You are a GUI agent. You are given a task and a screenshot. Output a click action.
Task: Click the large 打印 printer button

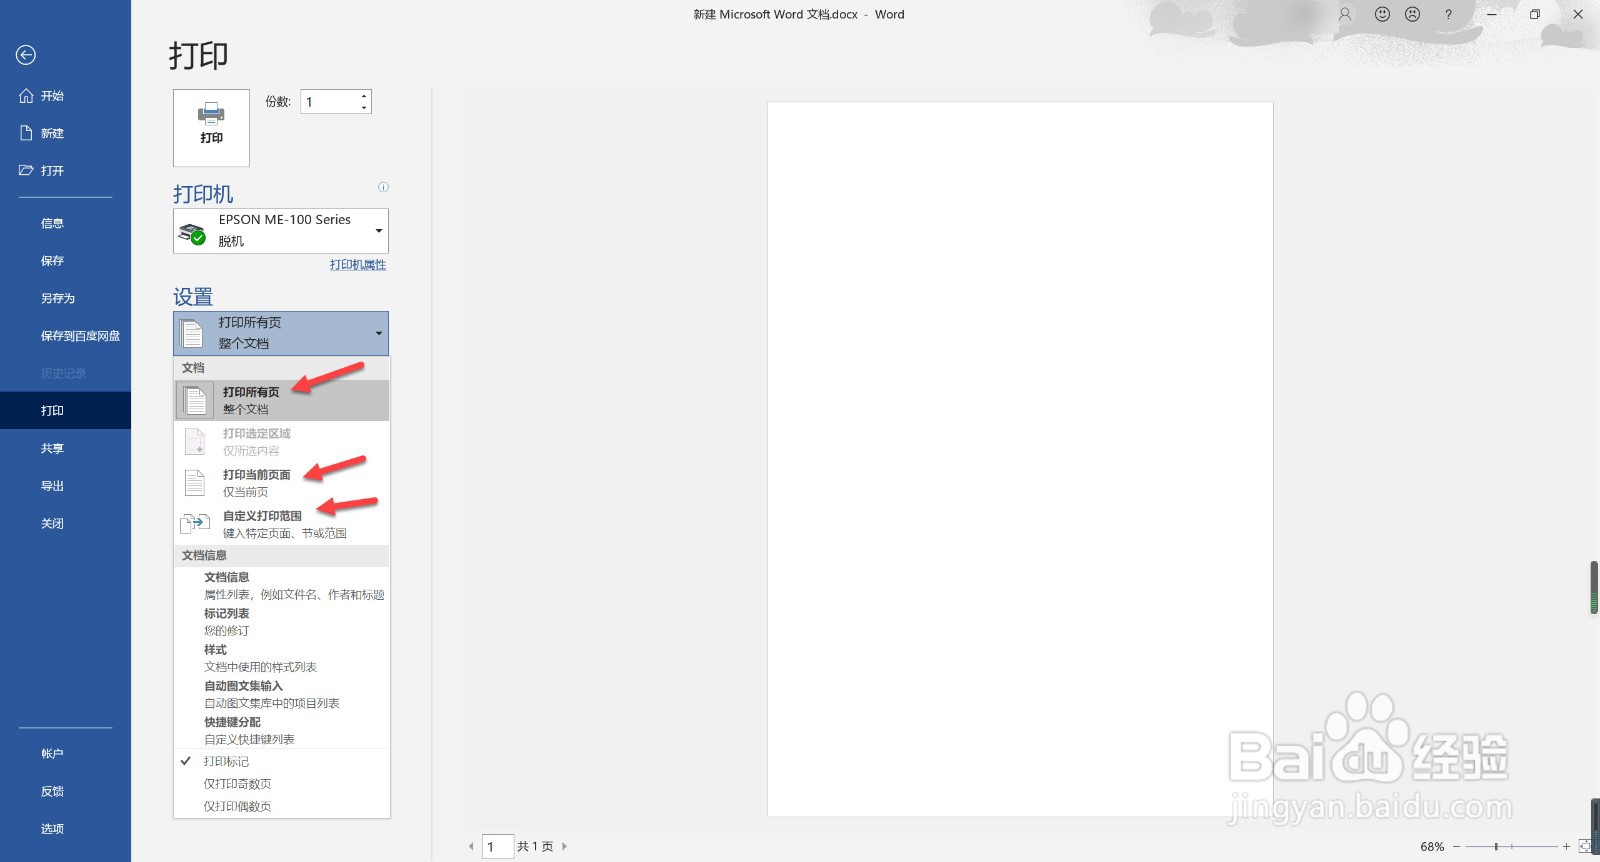pos(211,128)
